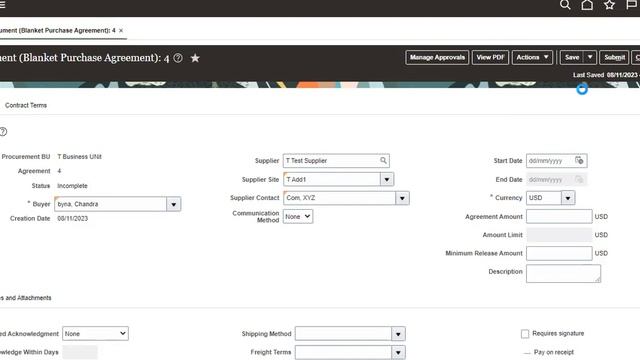The height and width of the screenshot is (360, 640).
Task: Click the Supplier Site input field
Action: click(x=332, y=179)
